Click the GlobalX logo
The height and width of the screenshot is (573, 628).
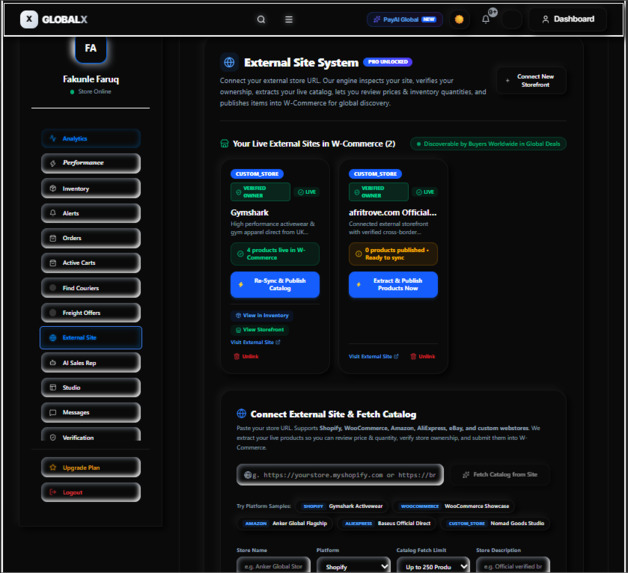point(54,19)
